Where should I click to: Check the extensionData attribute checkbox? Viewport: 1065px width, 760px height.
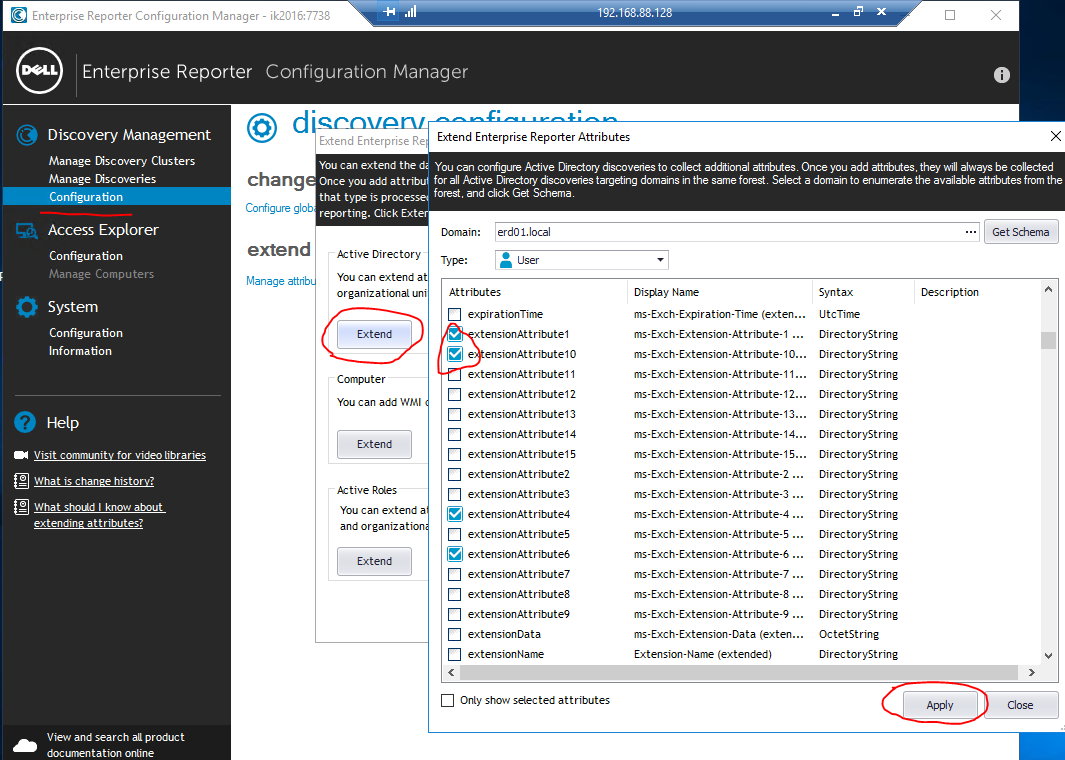[x=454, y=634]
